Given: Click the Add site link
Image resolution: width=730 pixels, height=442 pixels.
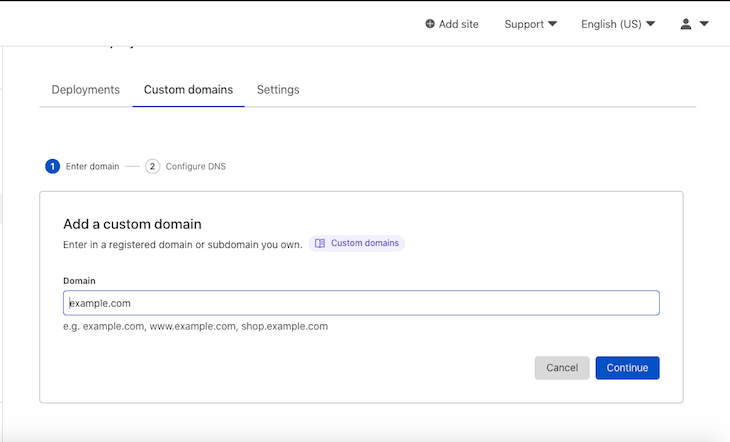Looking at the screenshot, I should [x=452, y=24].
